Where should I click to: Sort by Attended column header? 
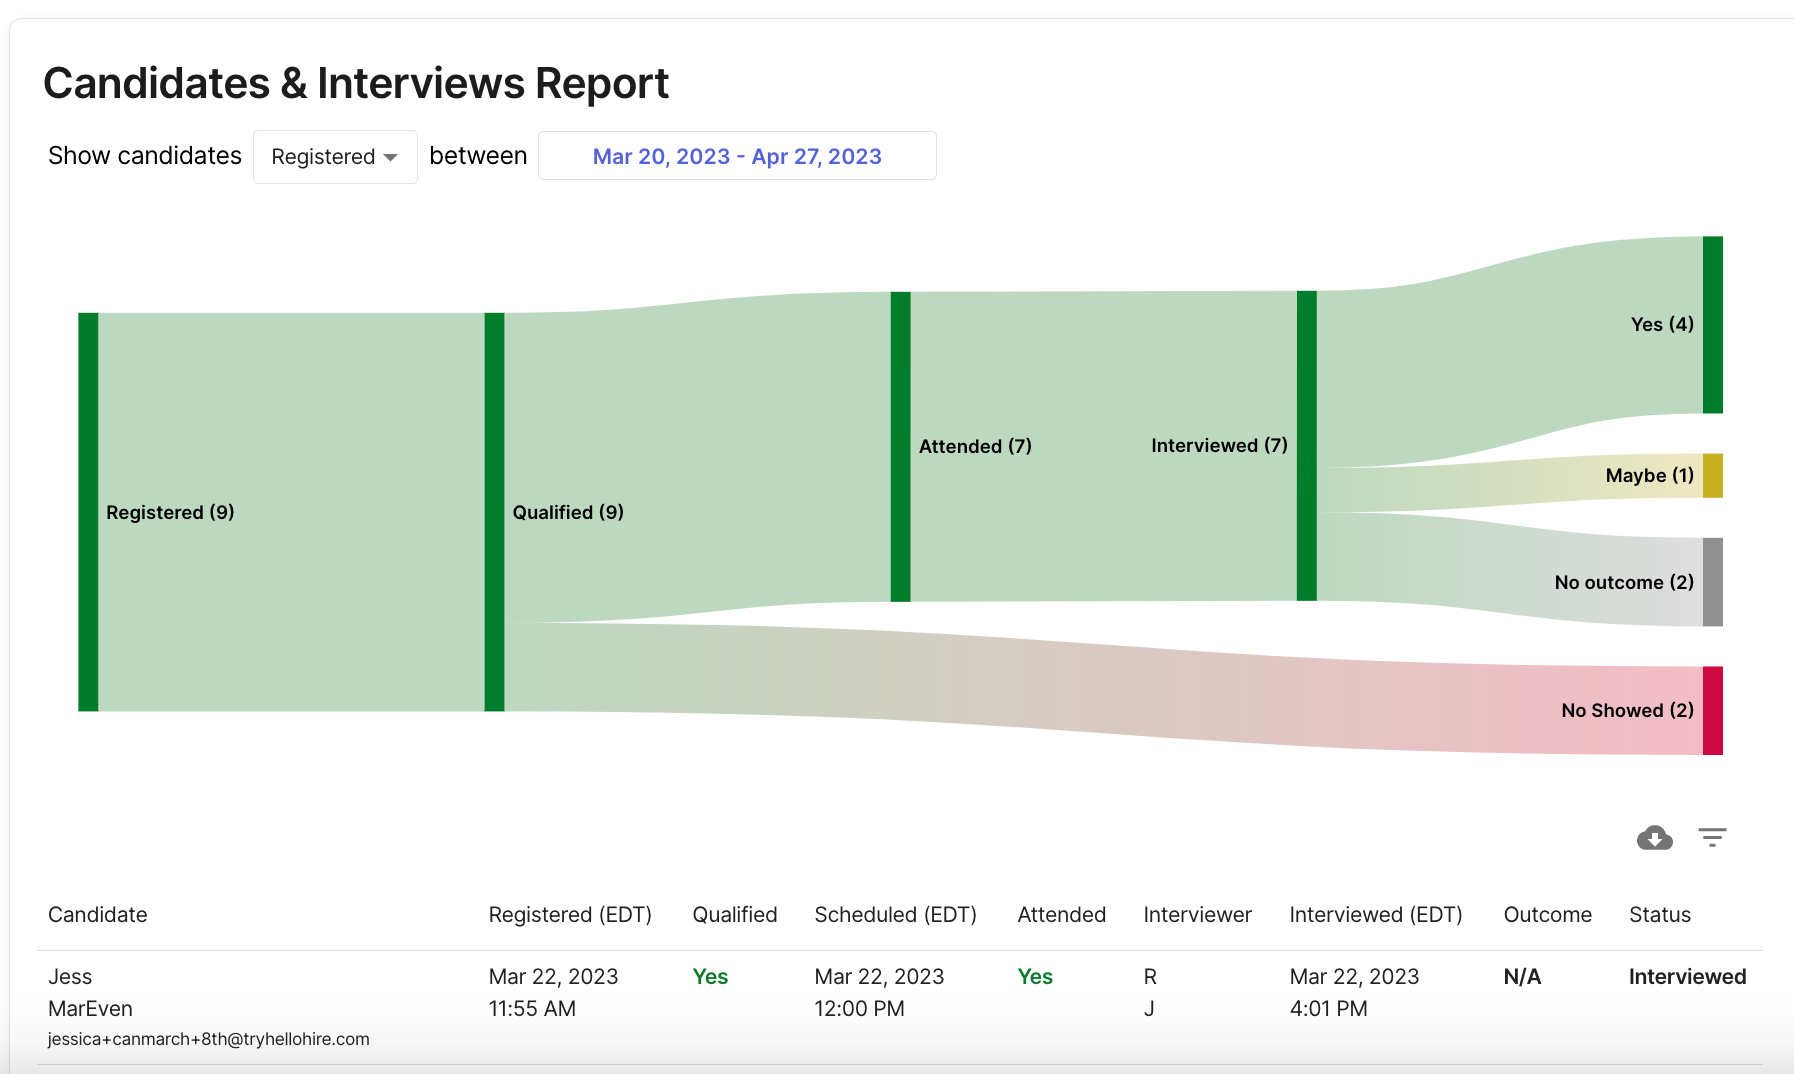click(x=1062, y=915)
